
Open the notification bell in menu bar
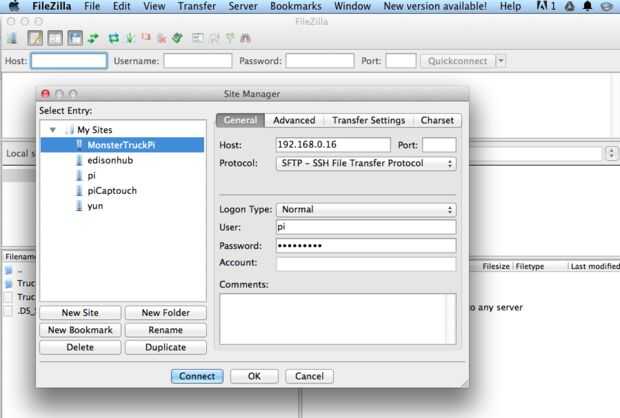(x=588, y=6)
